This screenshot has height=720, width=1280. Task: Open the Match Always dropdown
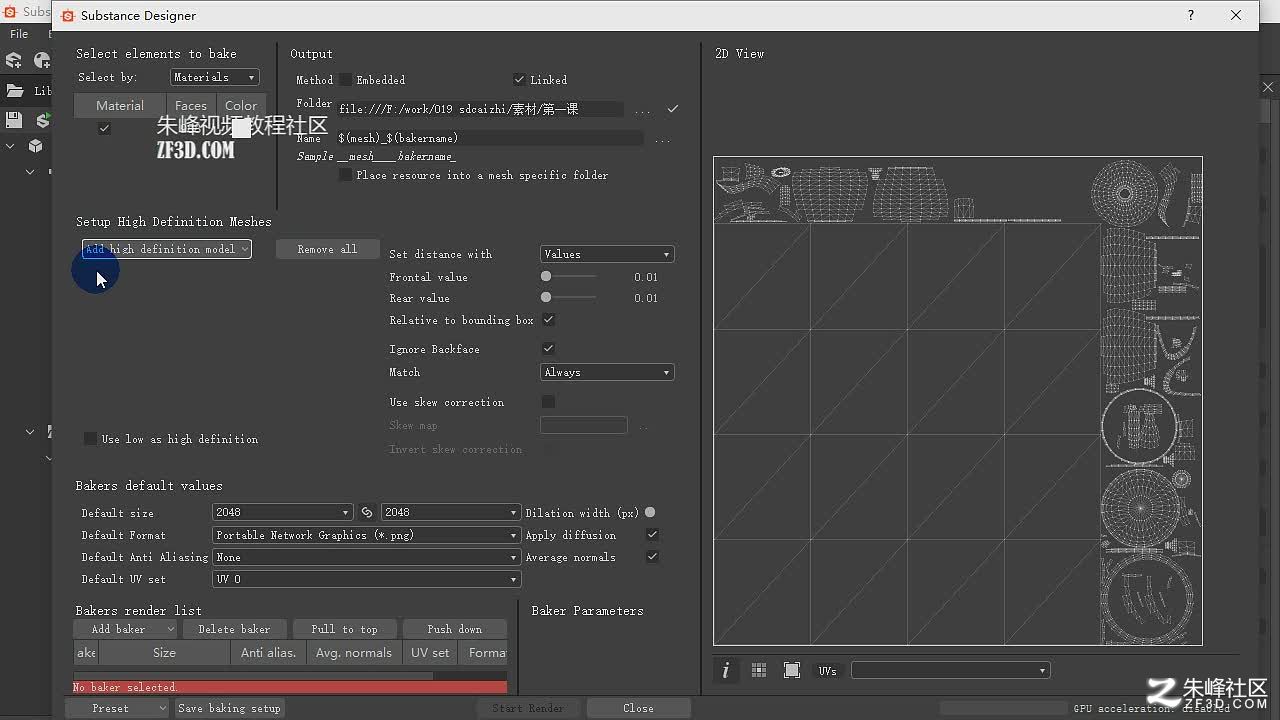coord(607,372)
